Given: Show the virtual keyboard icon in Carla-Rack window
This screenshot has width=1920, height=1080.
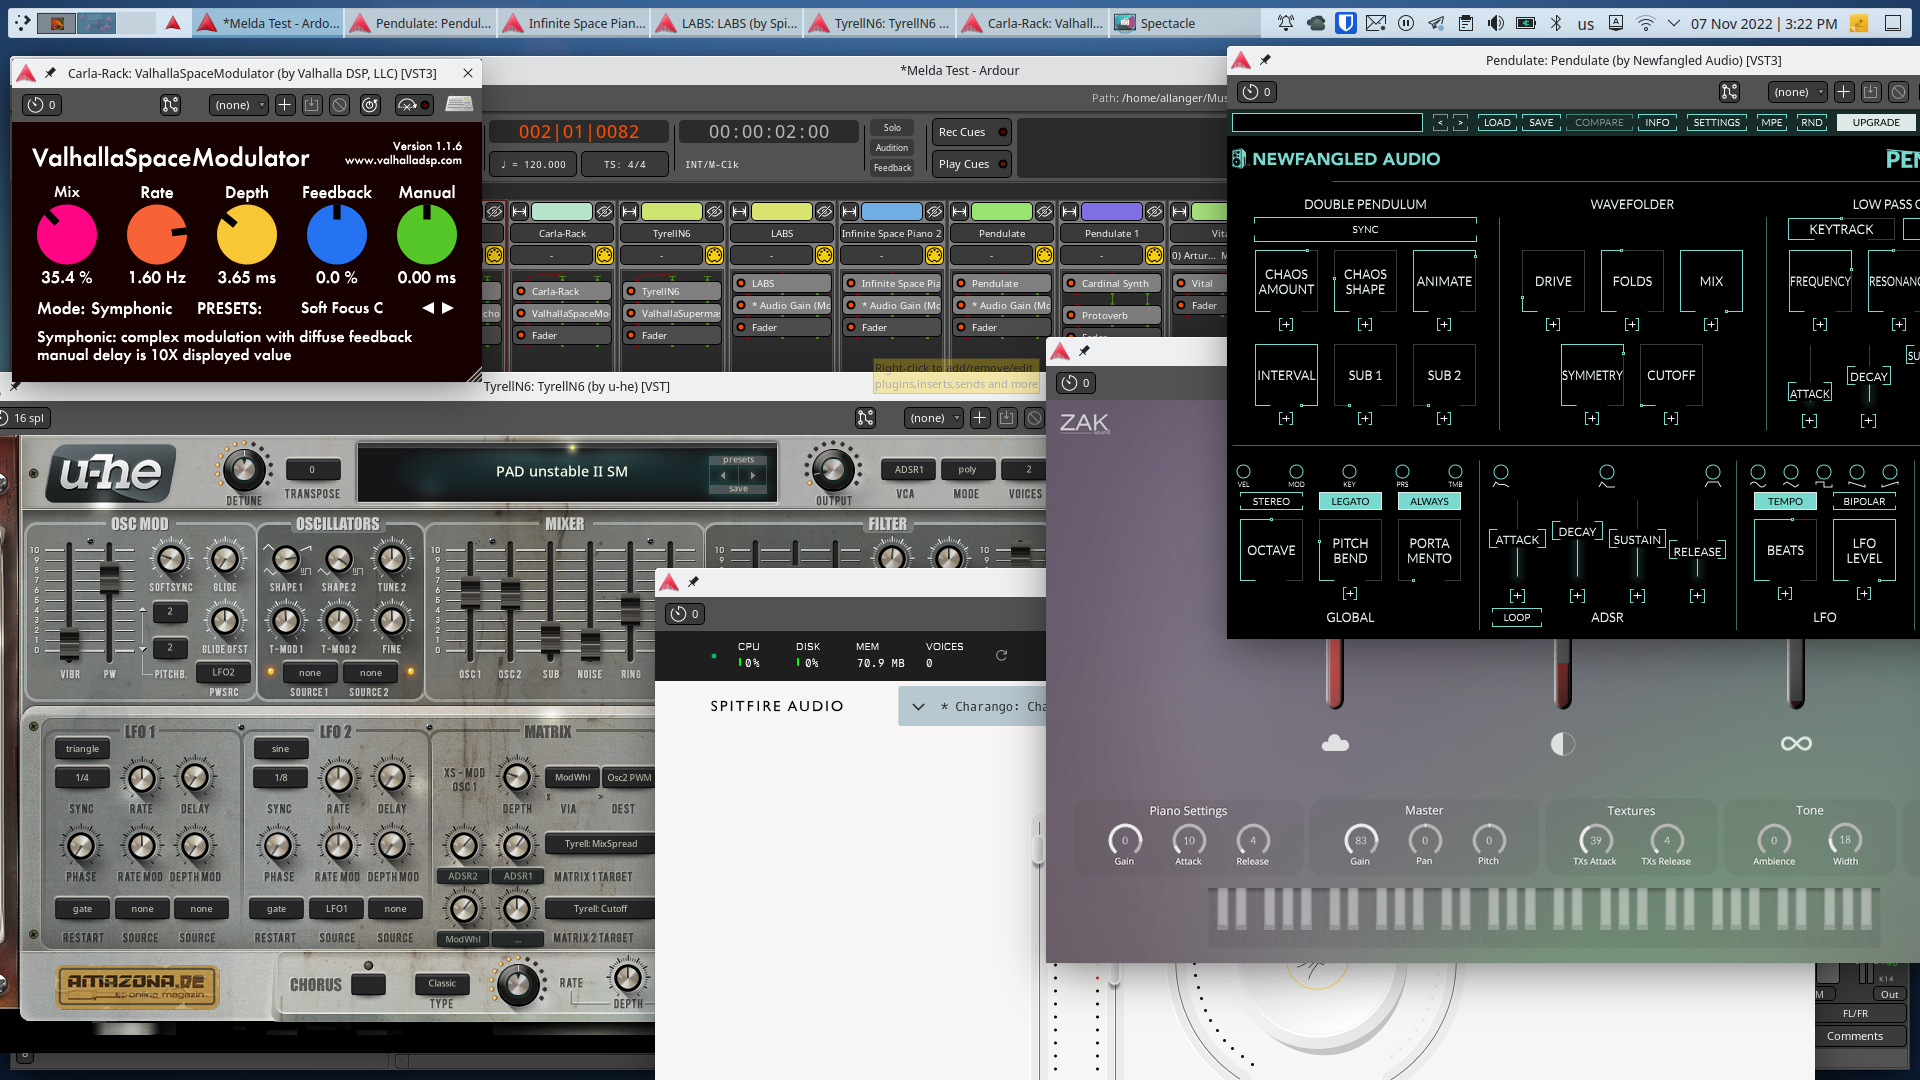Looking at the screenshot, I should (x=460, y=104).
